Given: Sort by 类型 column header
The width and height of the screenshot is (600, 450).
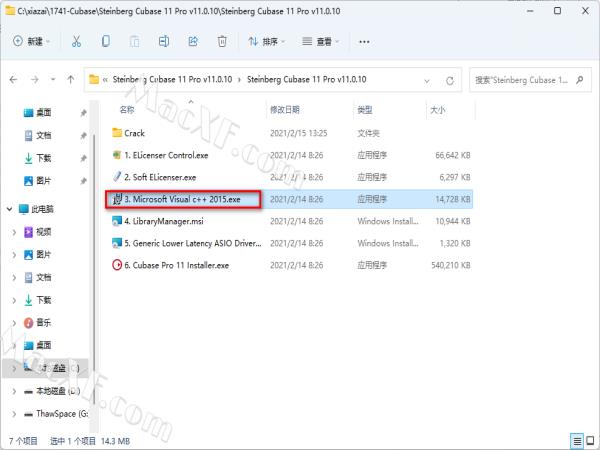Looking at the screenshot, I should pos(365,110).
